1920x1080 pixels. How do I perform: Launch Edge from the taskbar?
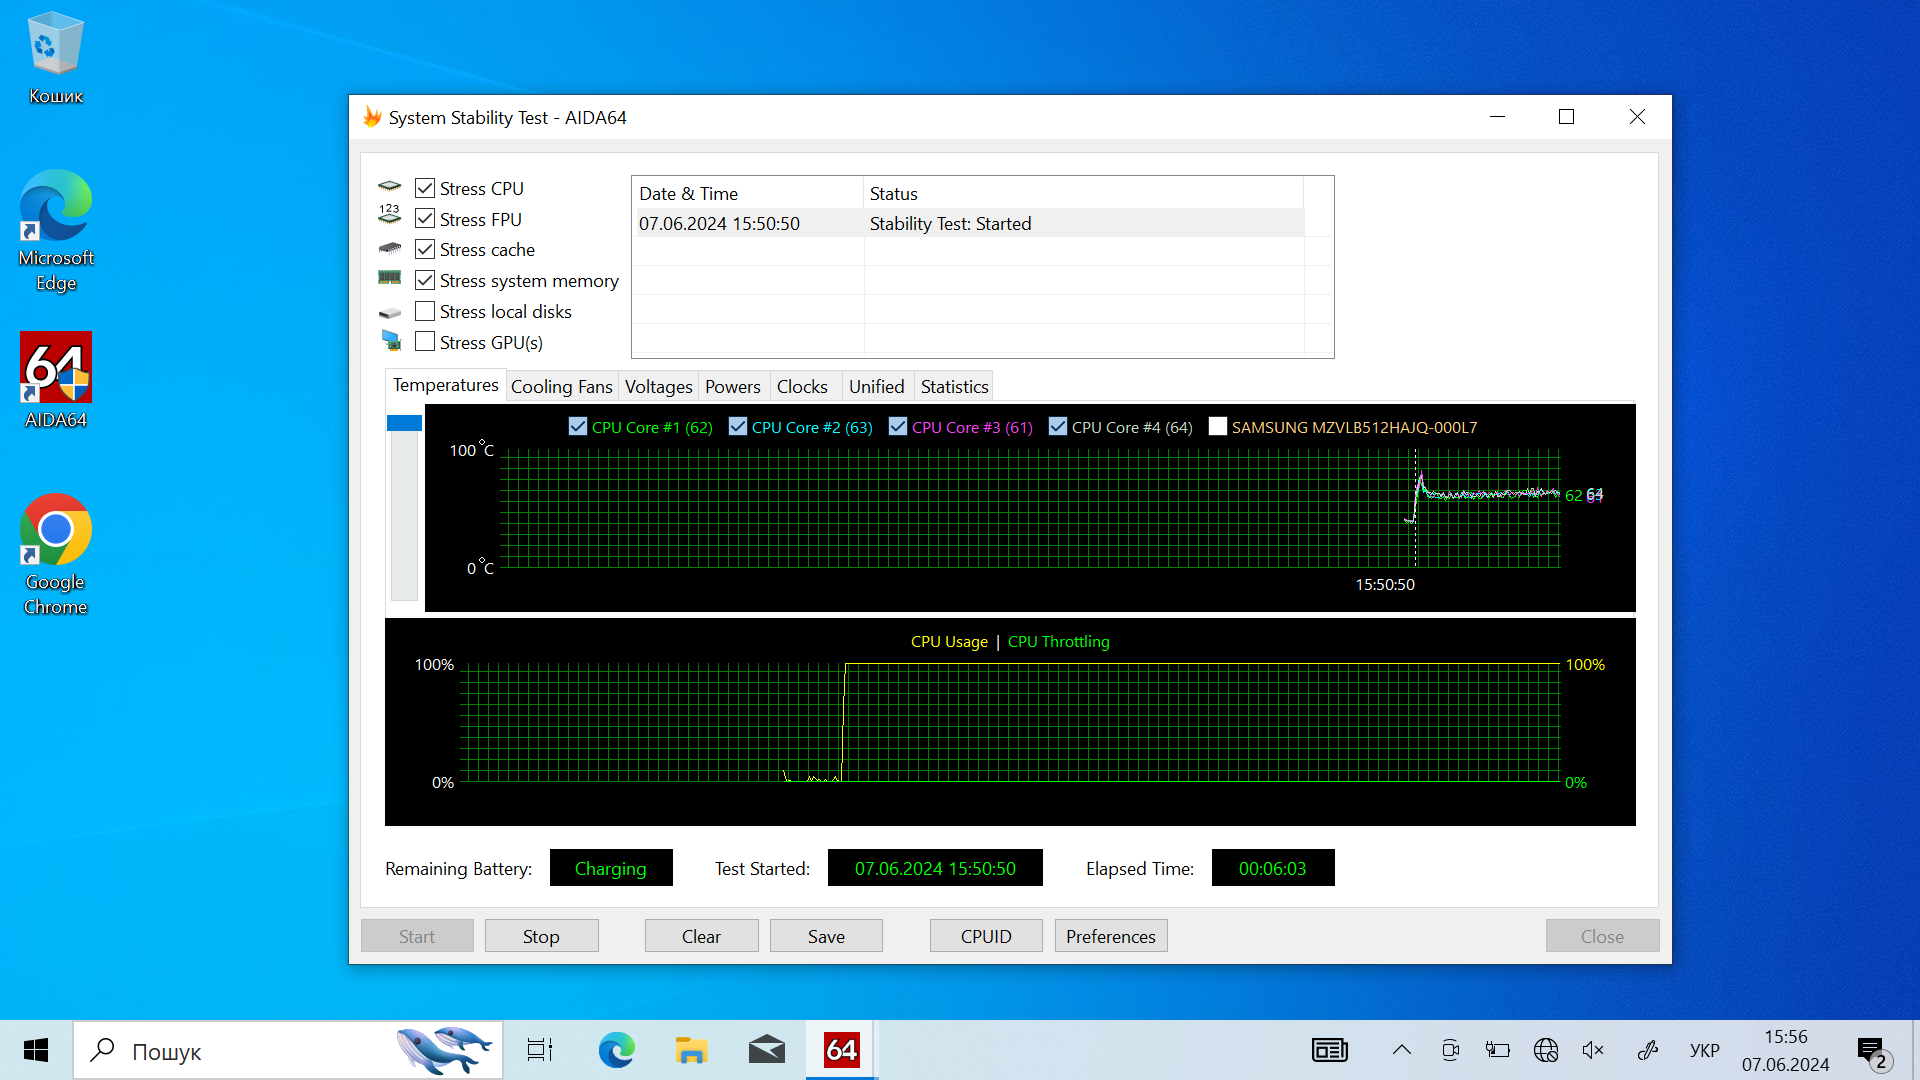[616, 1050]
